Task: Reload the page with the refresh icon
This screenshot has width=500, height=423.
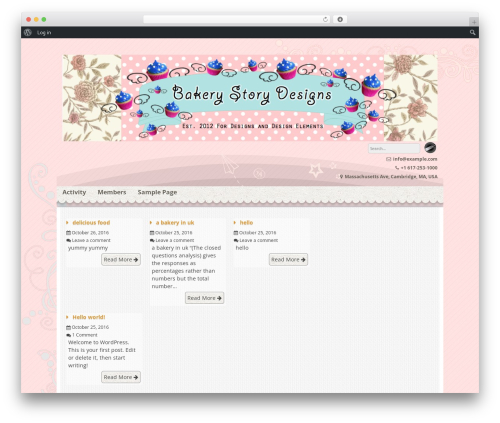Action: [x=325, y=20]
